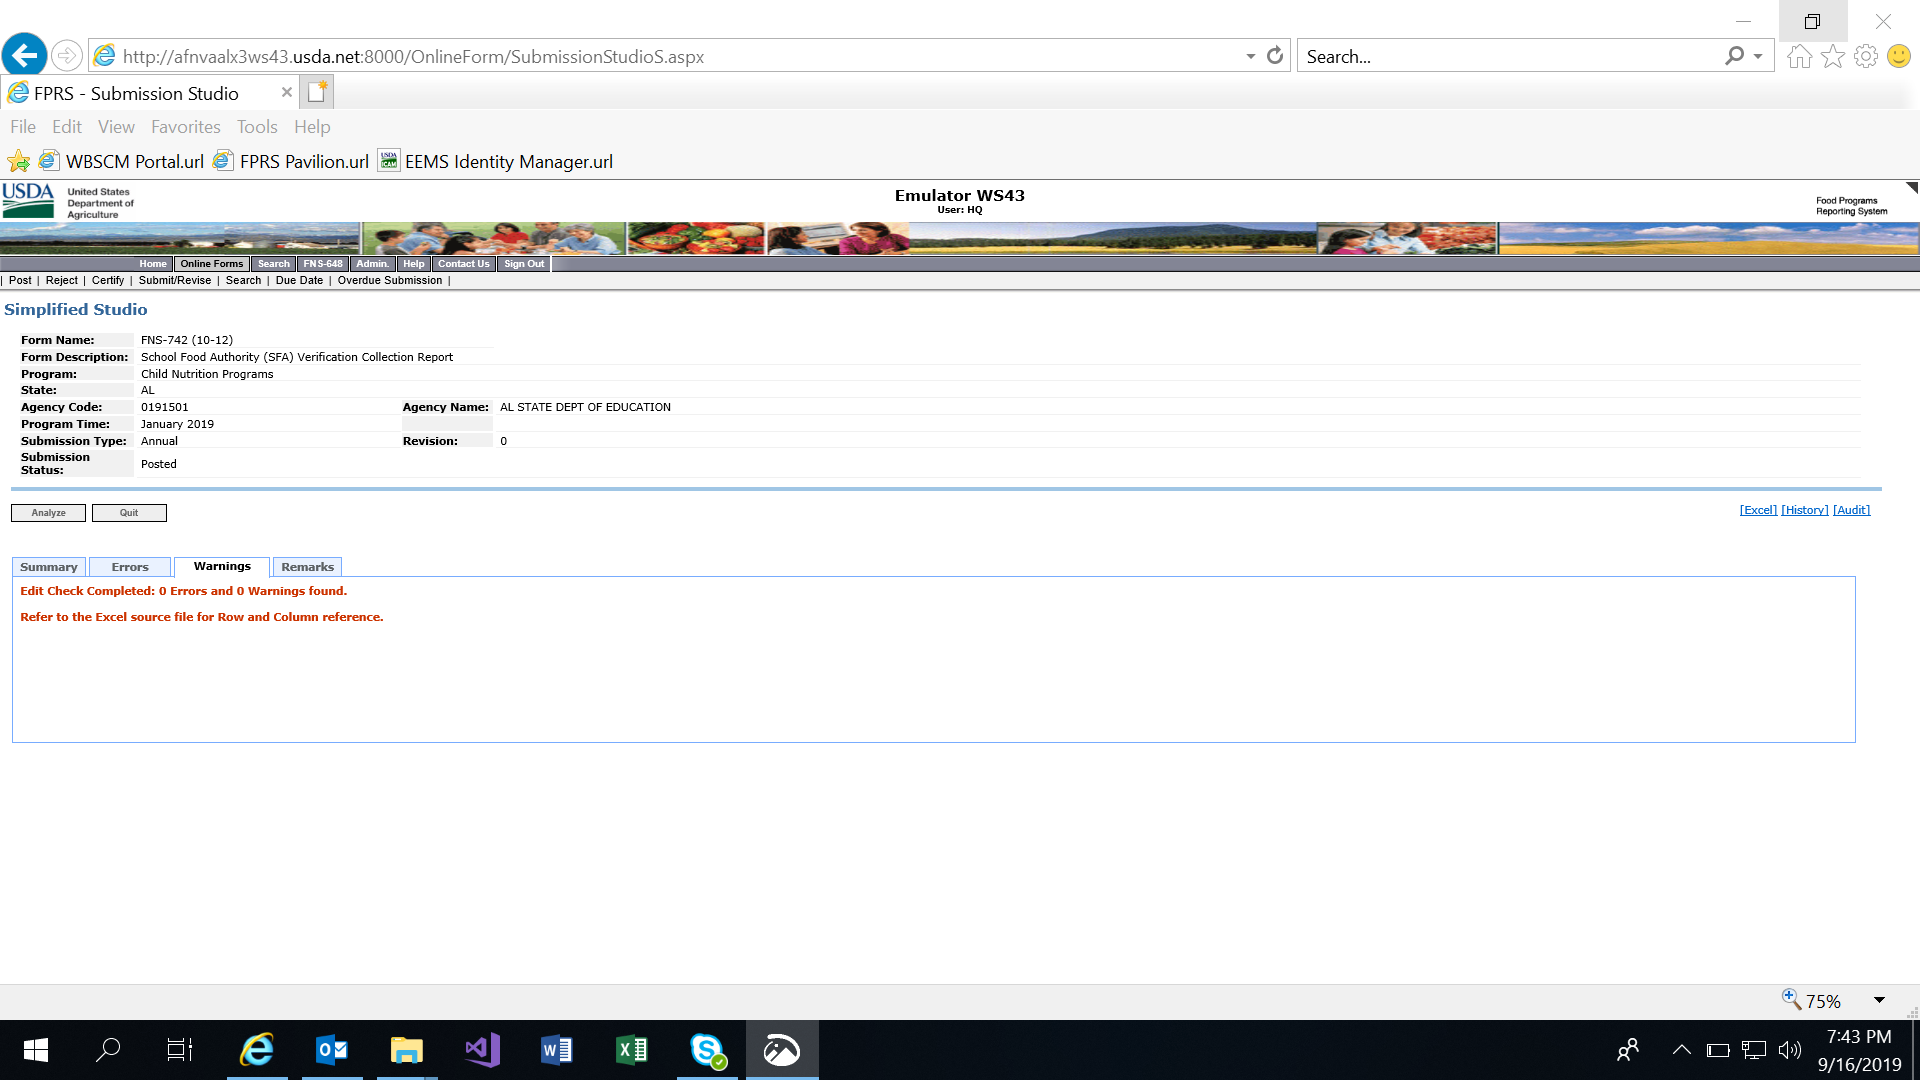Viewport: 1920px width, 1080px height.
Task: Switch to the Remarks tab
Action: point(307,567)
